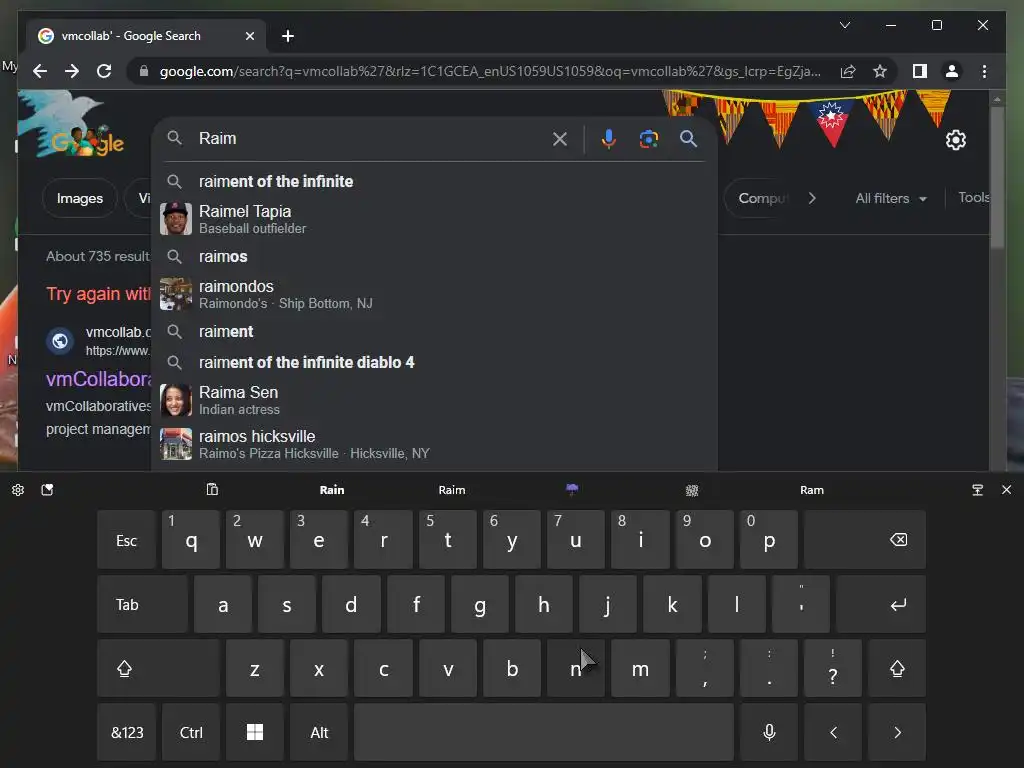Expand more filter chips arrow
The image size is (1024, 768).
click(x=812, y=198)
